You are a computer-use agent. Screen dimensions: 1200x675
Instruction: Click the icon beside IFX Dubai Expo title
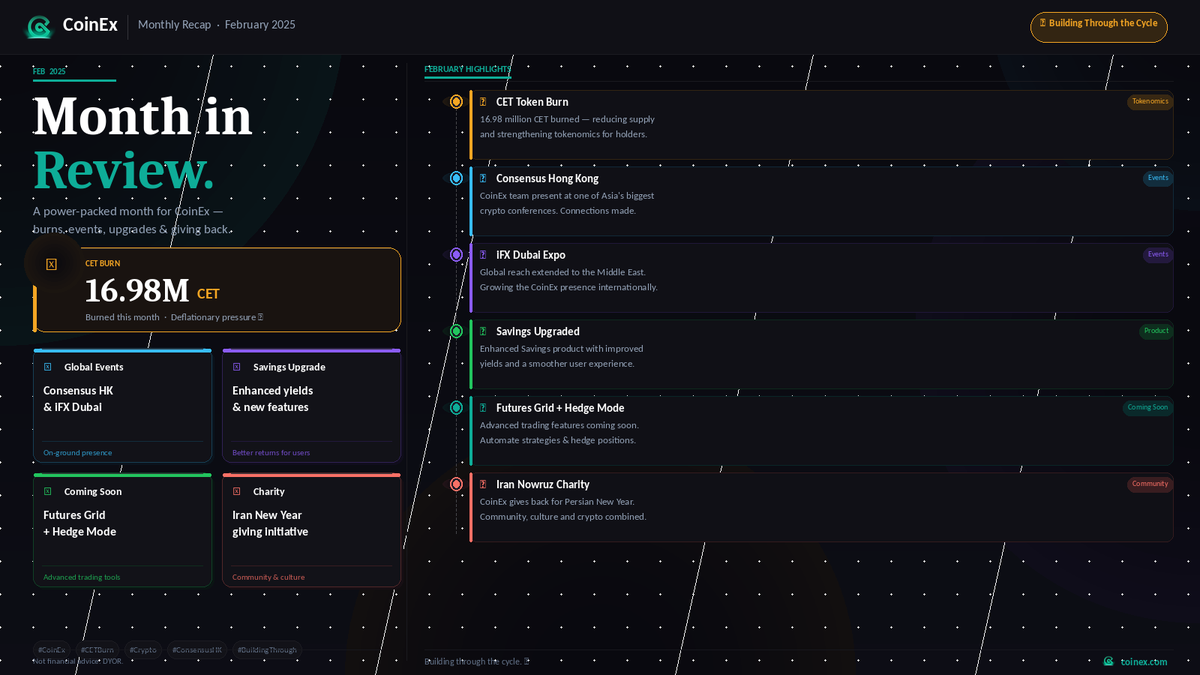[483, 255]
